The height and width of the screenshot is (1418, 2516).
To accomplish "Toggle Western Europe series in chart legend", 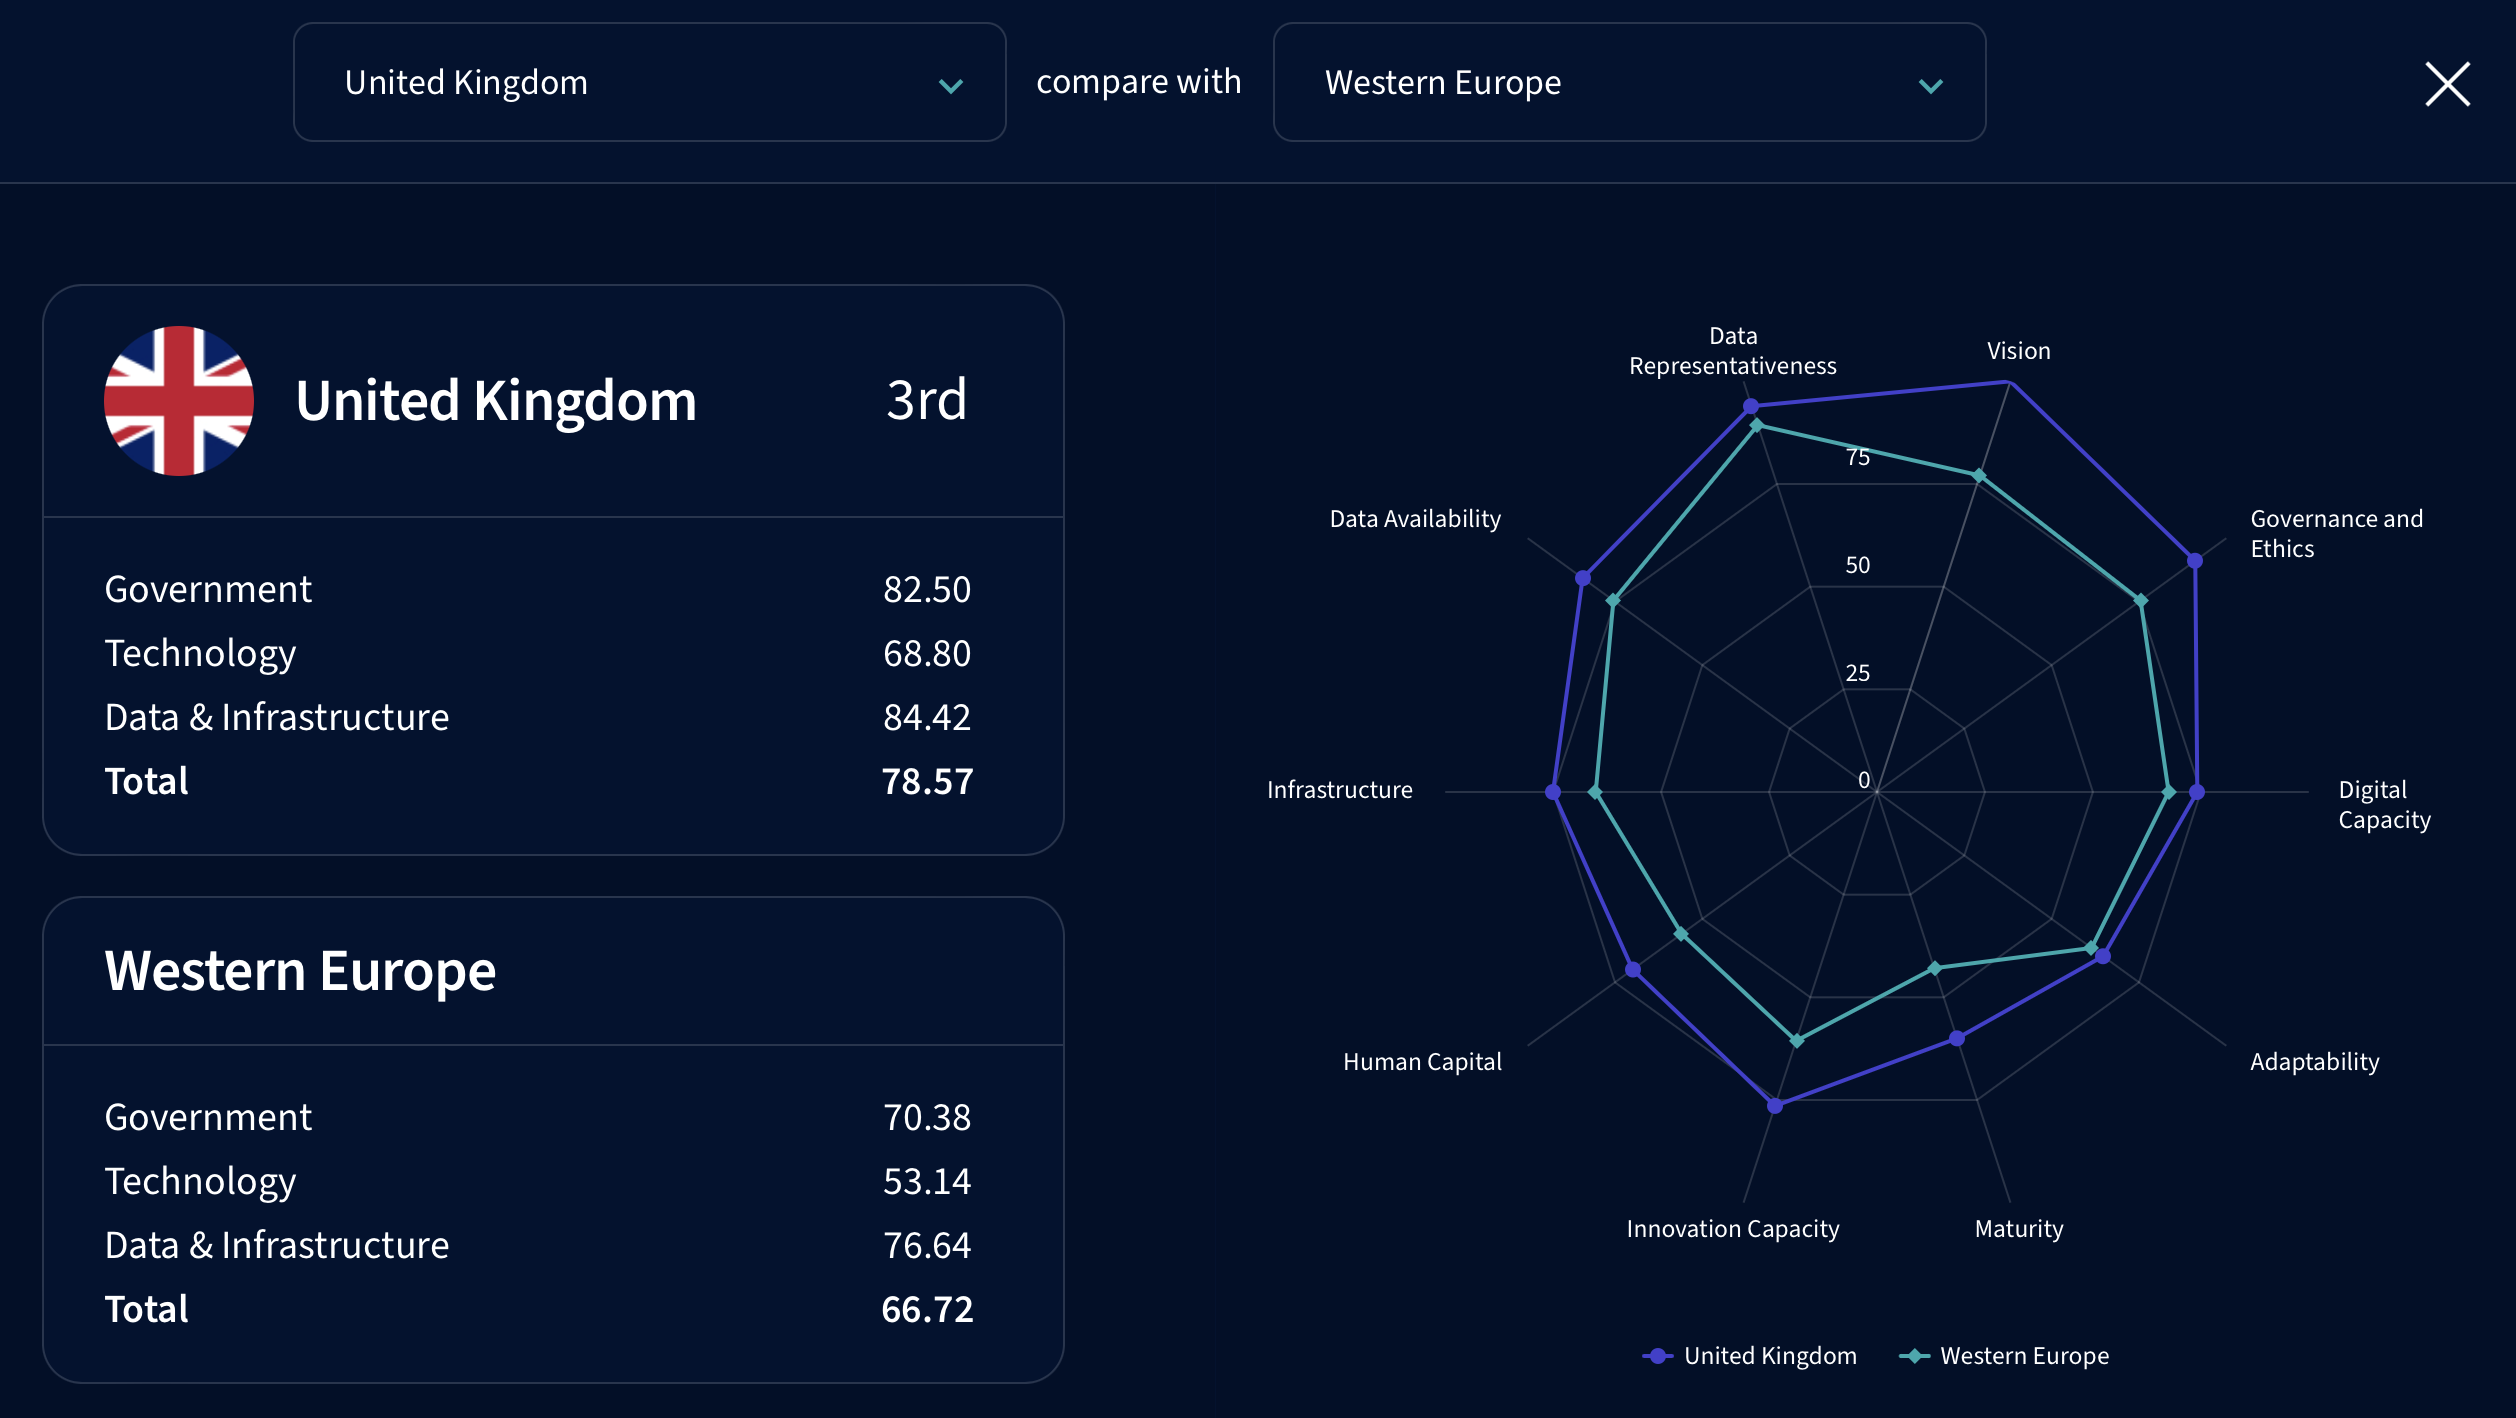I will pos(2023,1356).
